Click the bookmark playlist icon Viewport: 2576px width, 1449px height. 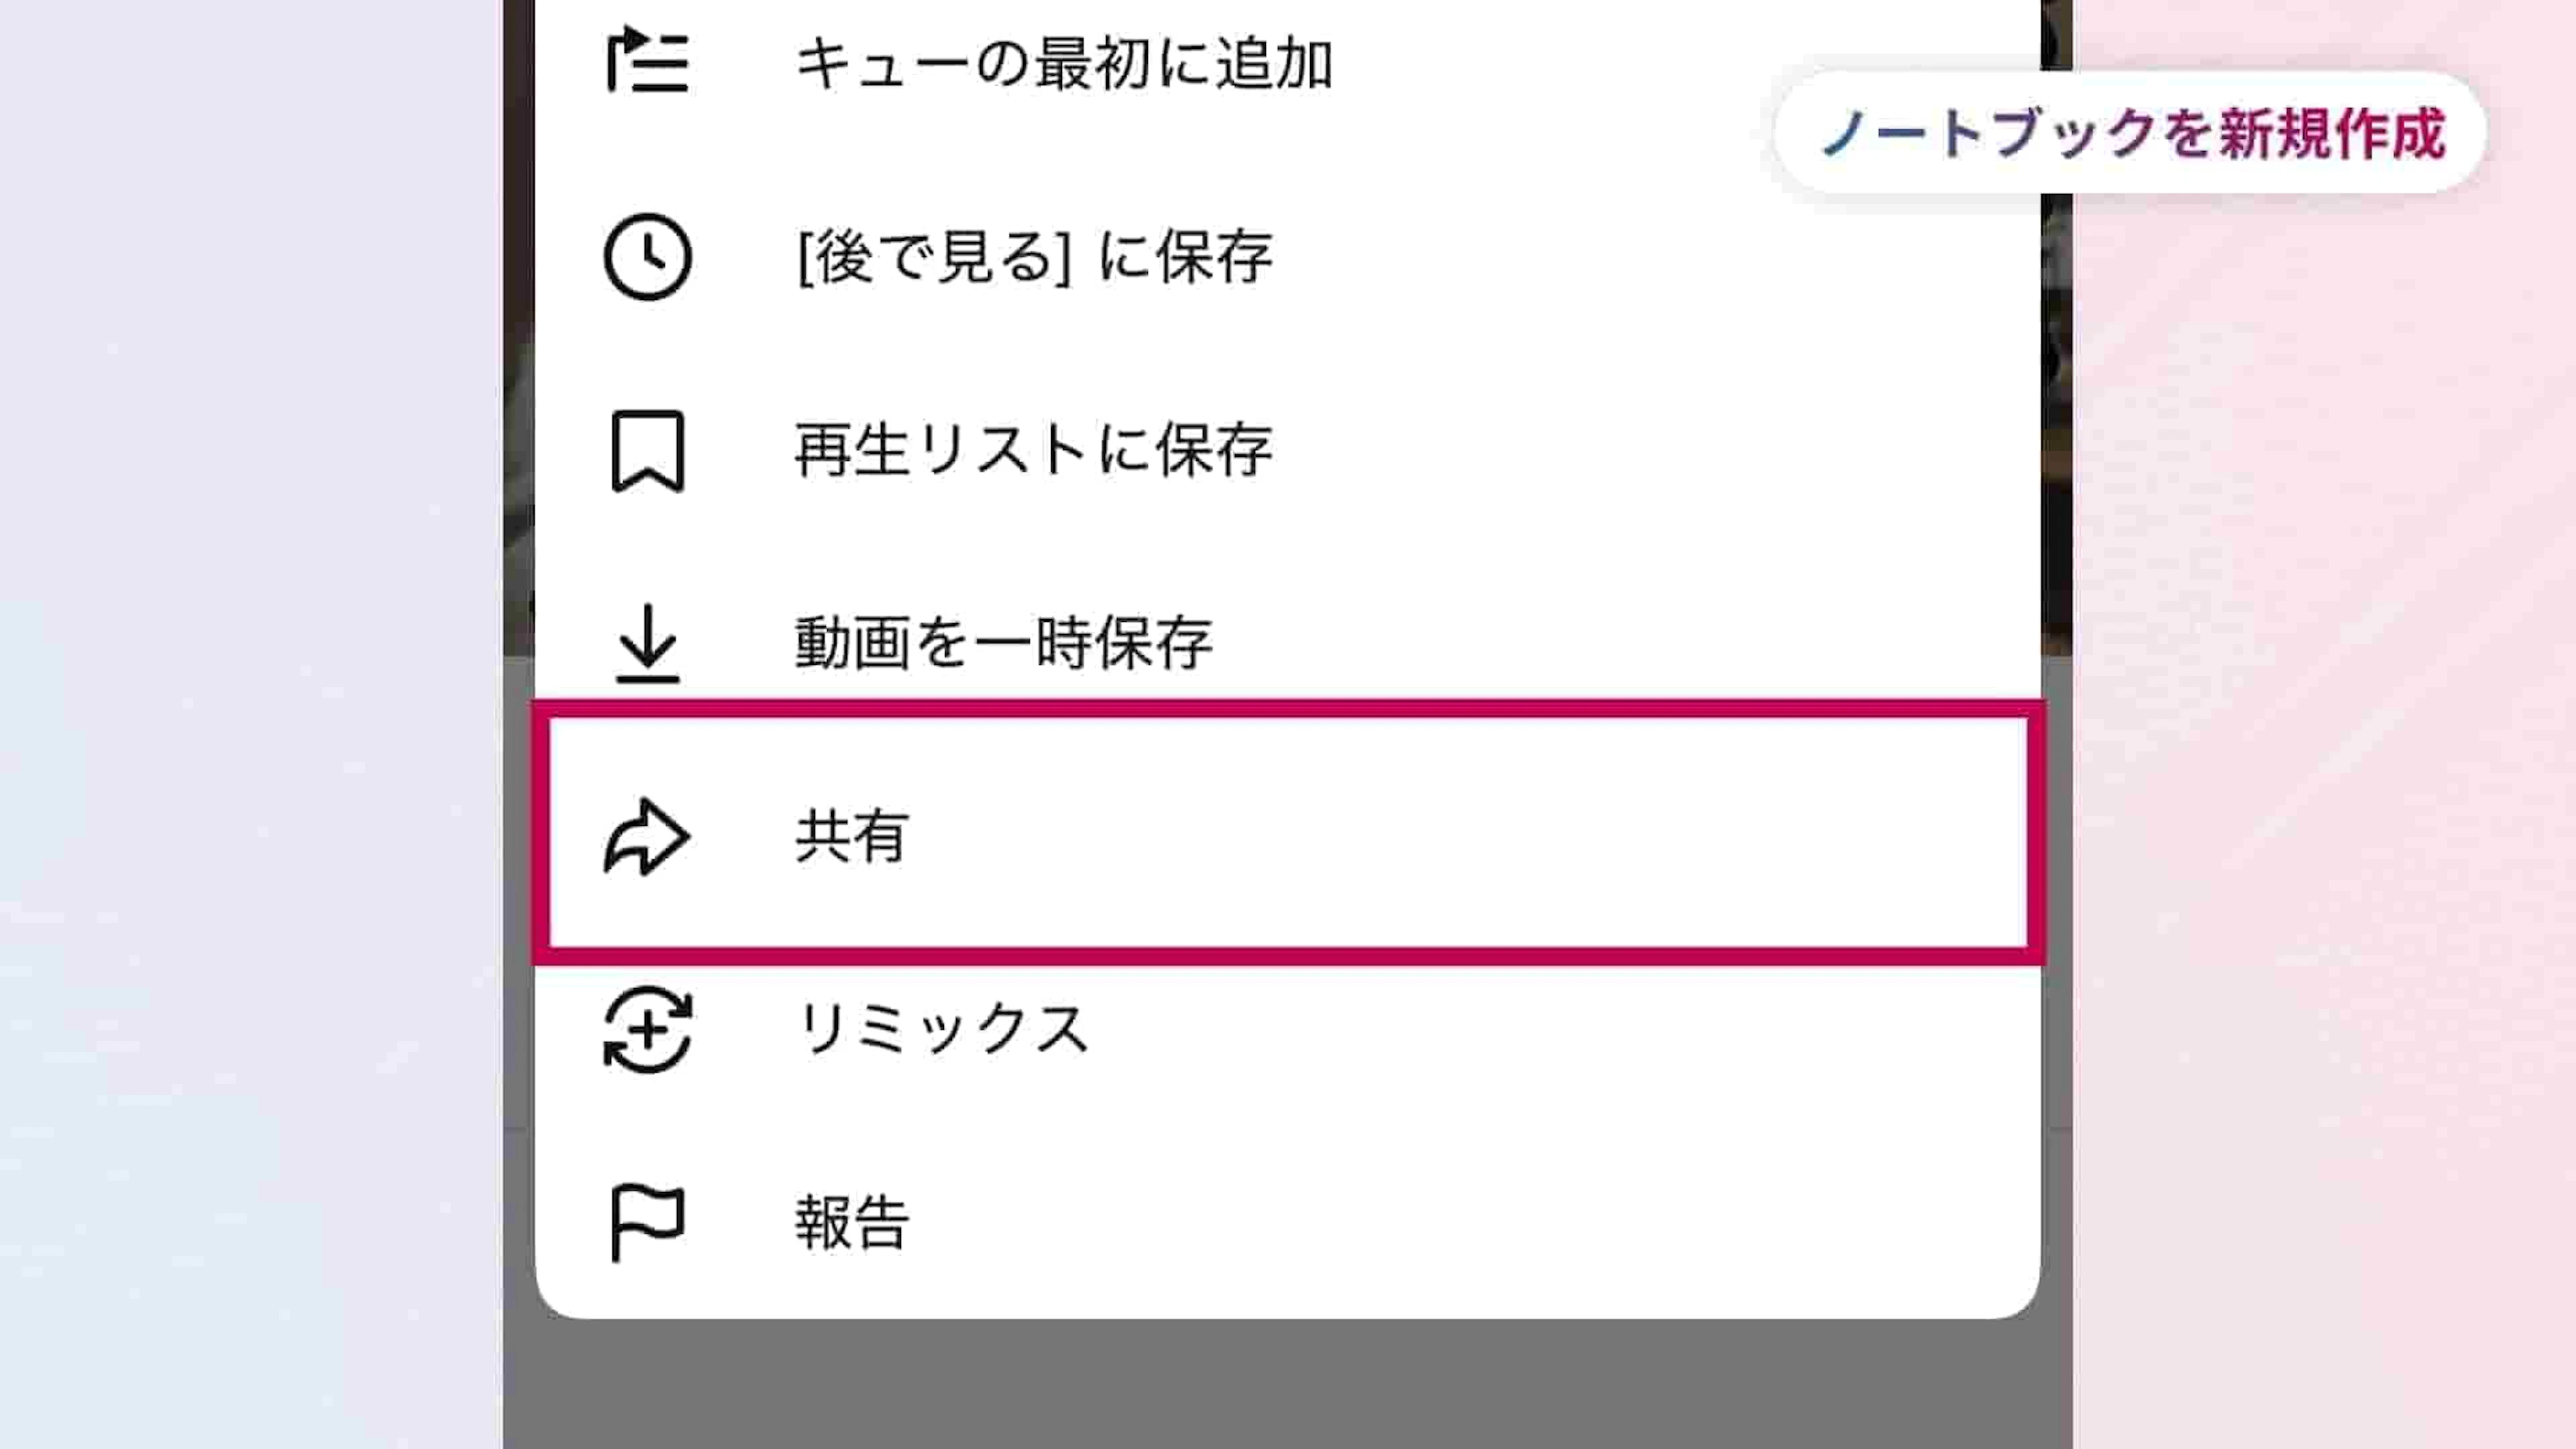tap(647, 450)
